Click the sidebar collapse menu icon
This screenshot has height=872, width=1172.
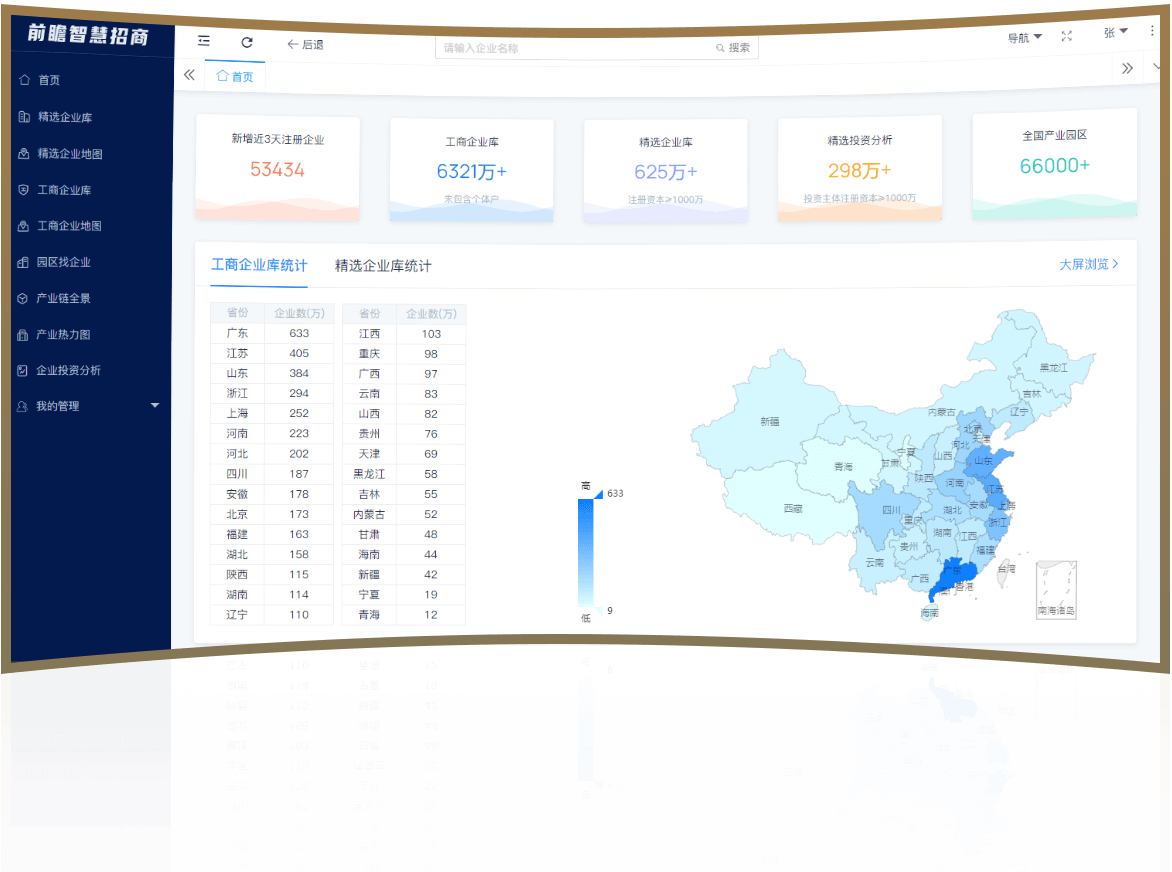[x=204, y=41]
